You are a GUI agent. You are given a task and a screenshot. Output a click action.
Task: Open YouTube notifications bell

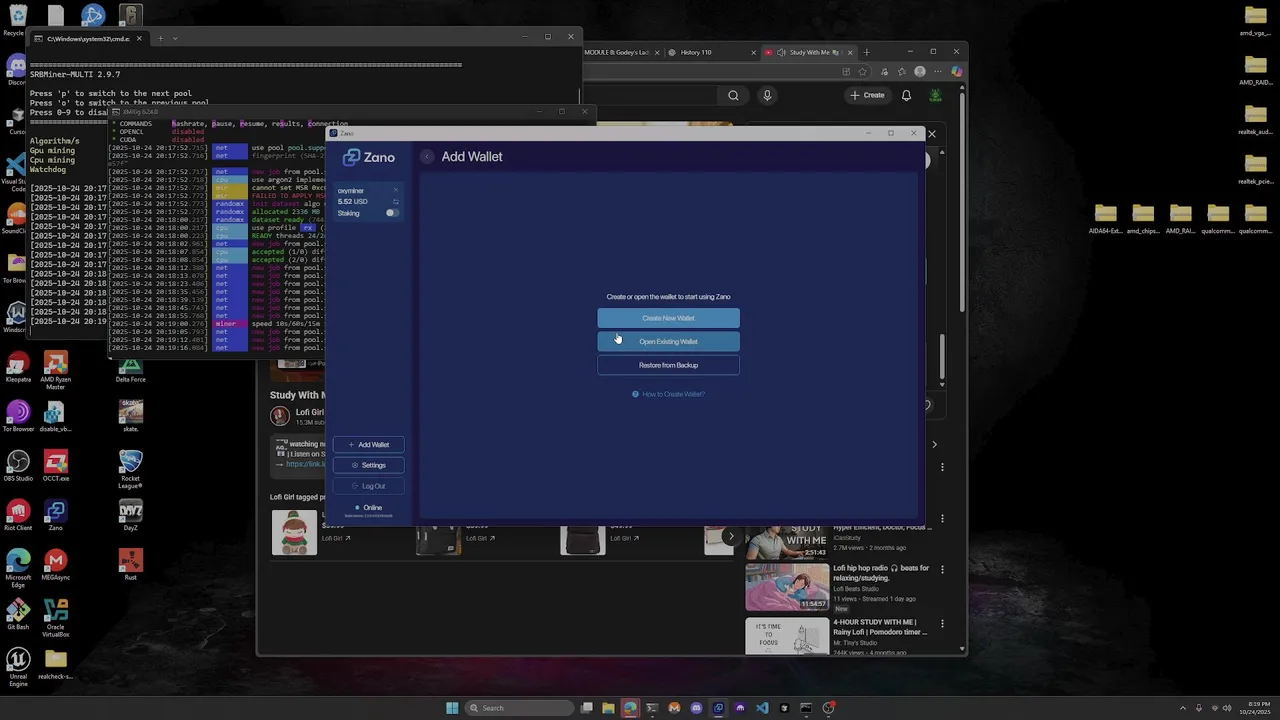(x=906, y=95)
